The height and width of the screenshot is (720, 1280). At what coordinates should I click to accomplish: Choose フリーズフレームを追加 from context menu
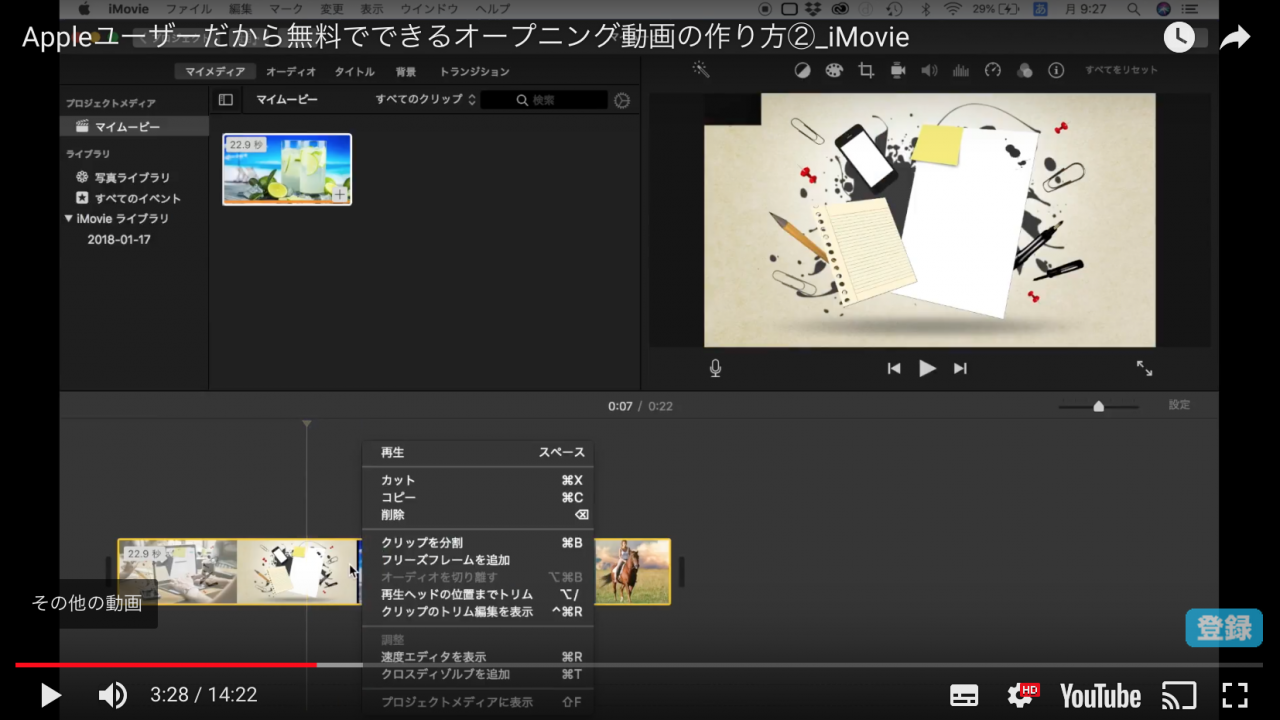(x=478, y=560)
